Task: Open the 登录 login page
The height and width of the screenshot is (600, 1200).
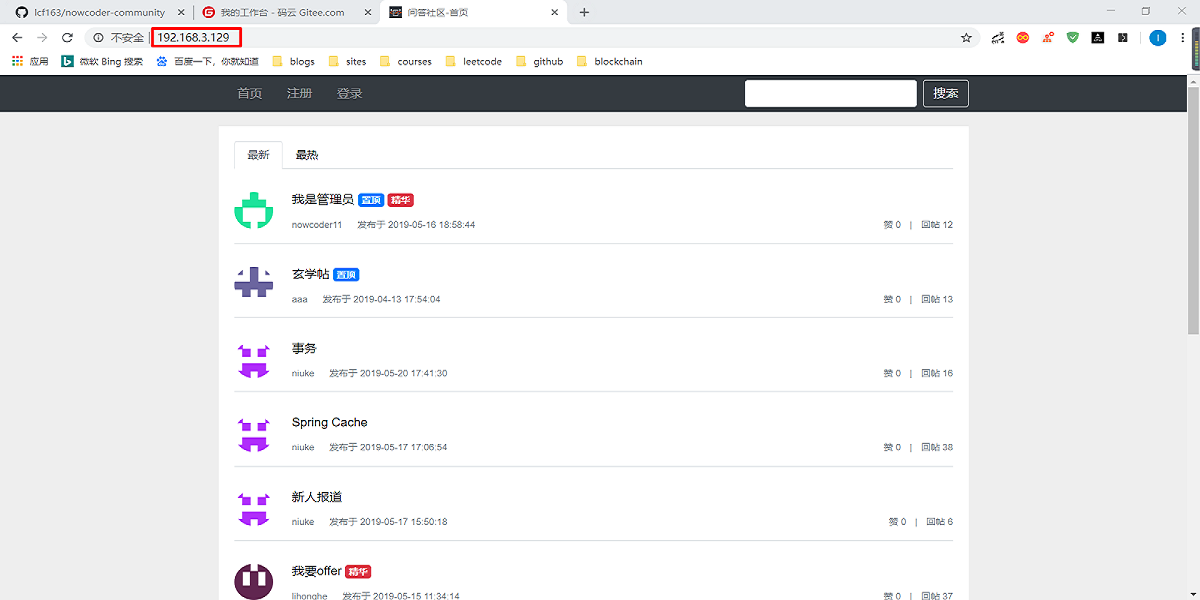Action: (x=349, y=93)
